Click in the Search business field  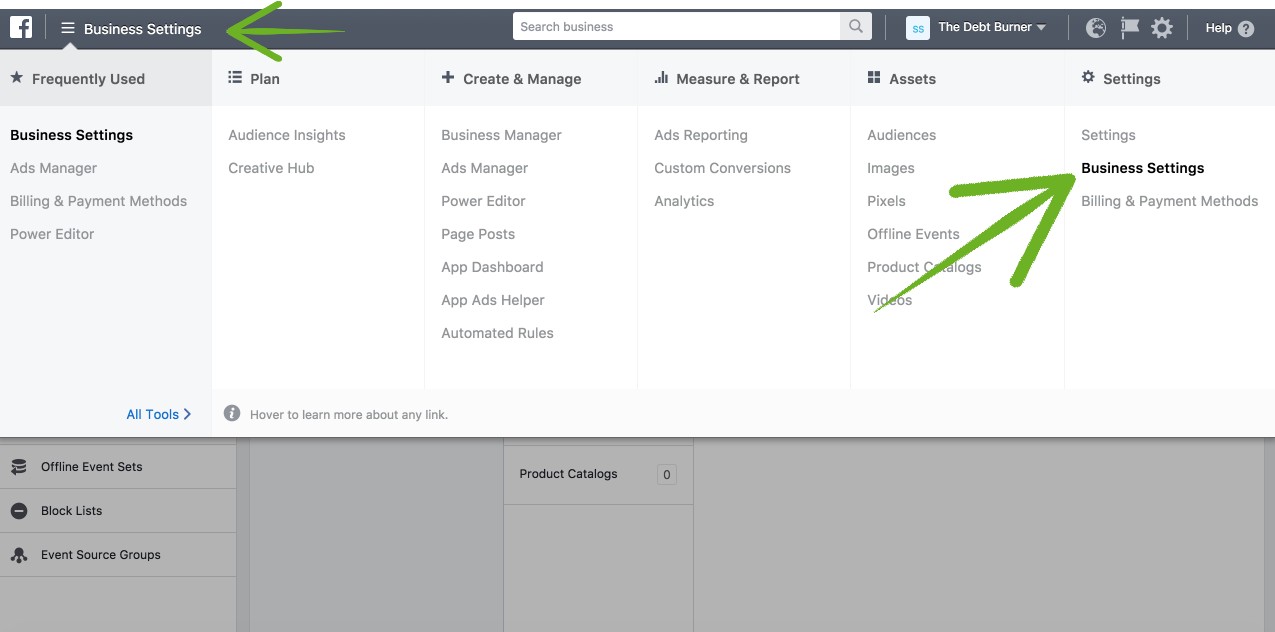pos(677,27)
